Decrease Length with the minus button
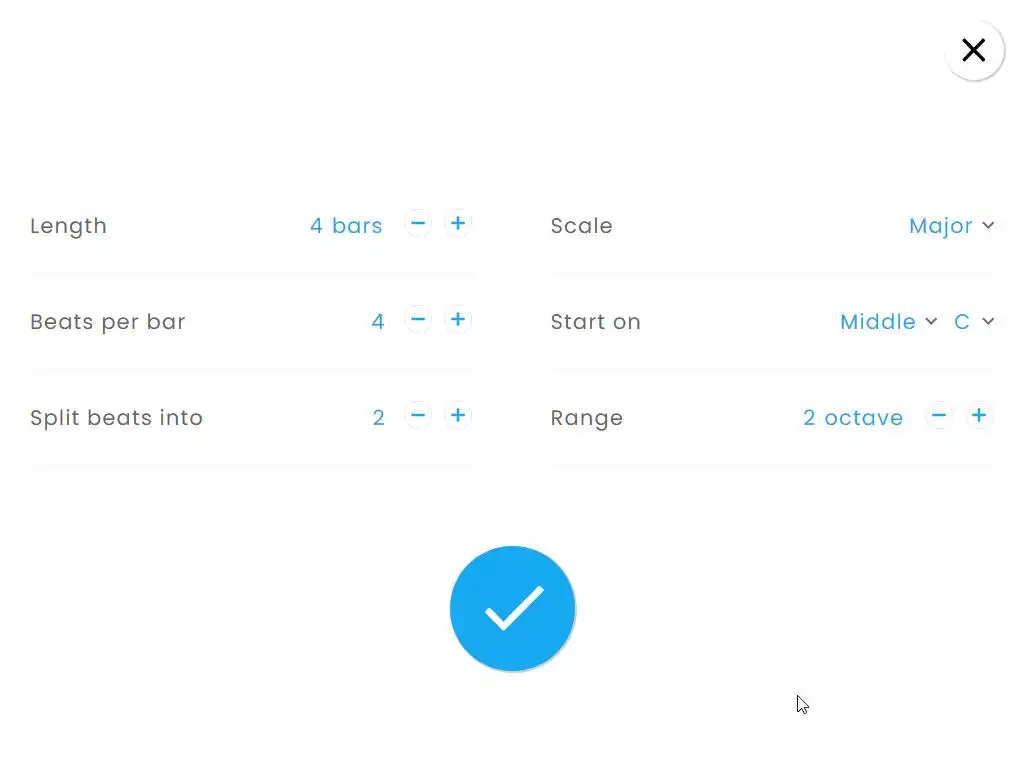This screenshot has height=768, width=1024. pyautogui.click(x=418, y=224)
